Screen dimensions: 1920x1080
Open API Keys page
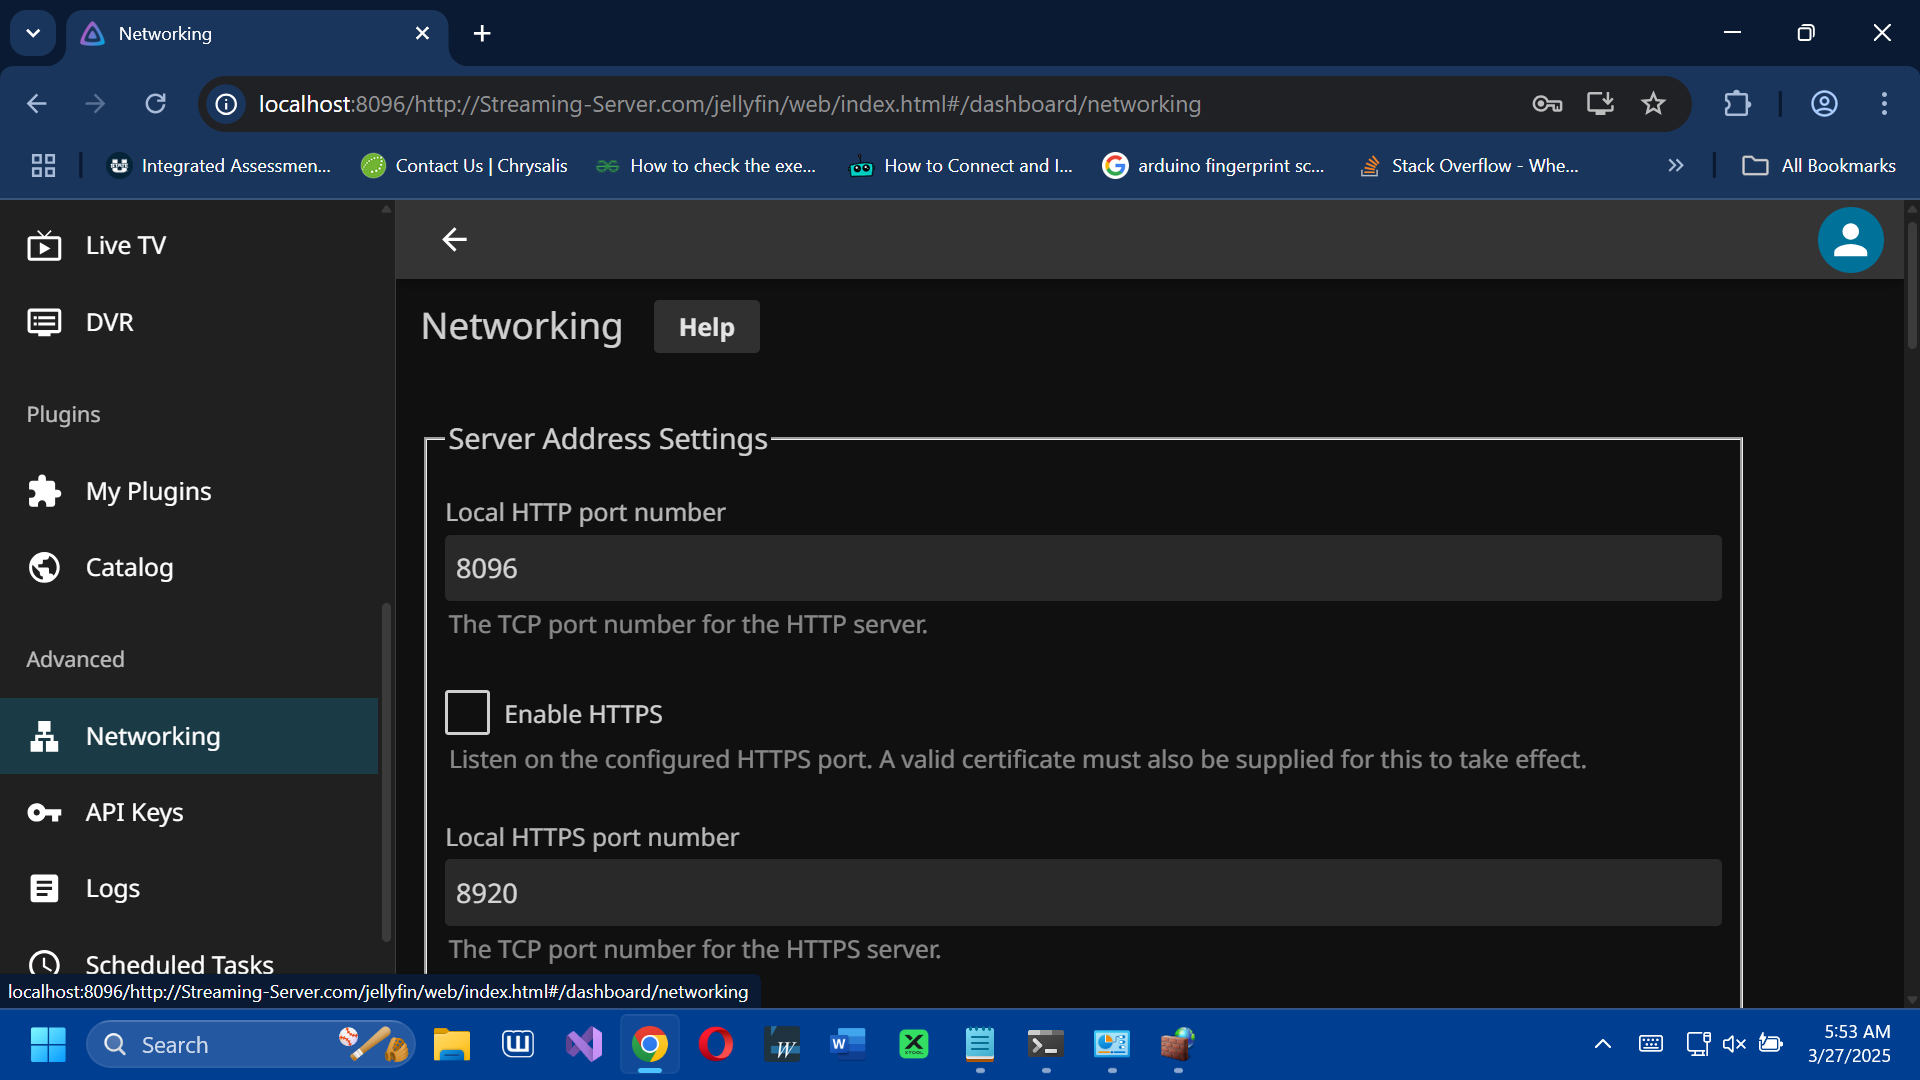tap(134, 812)
